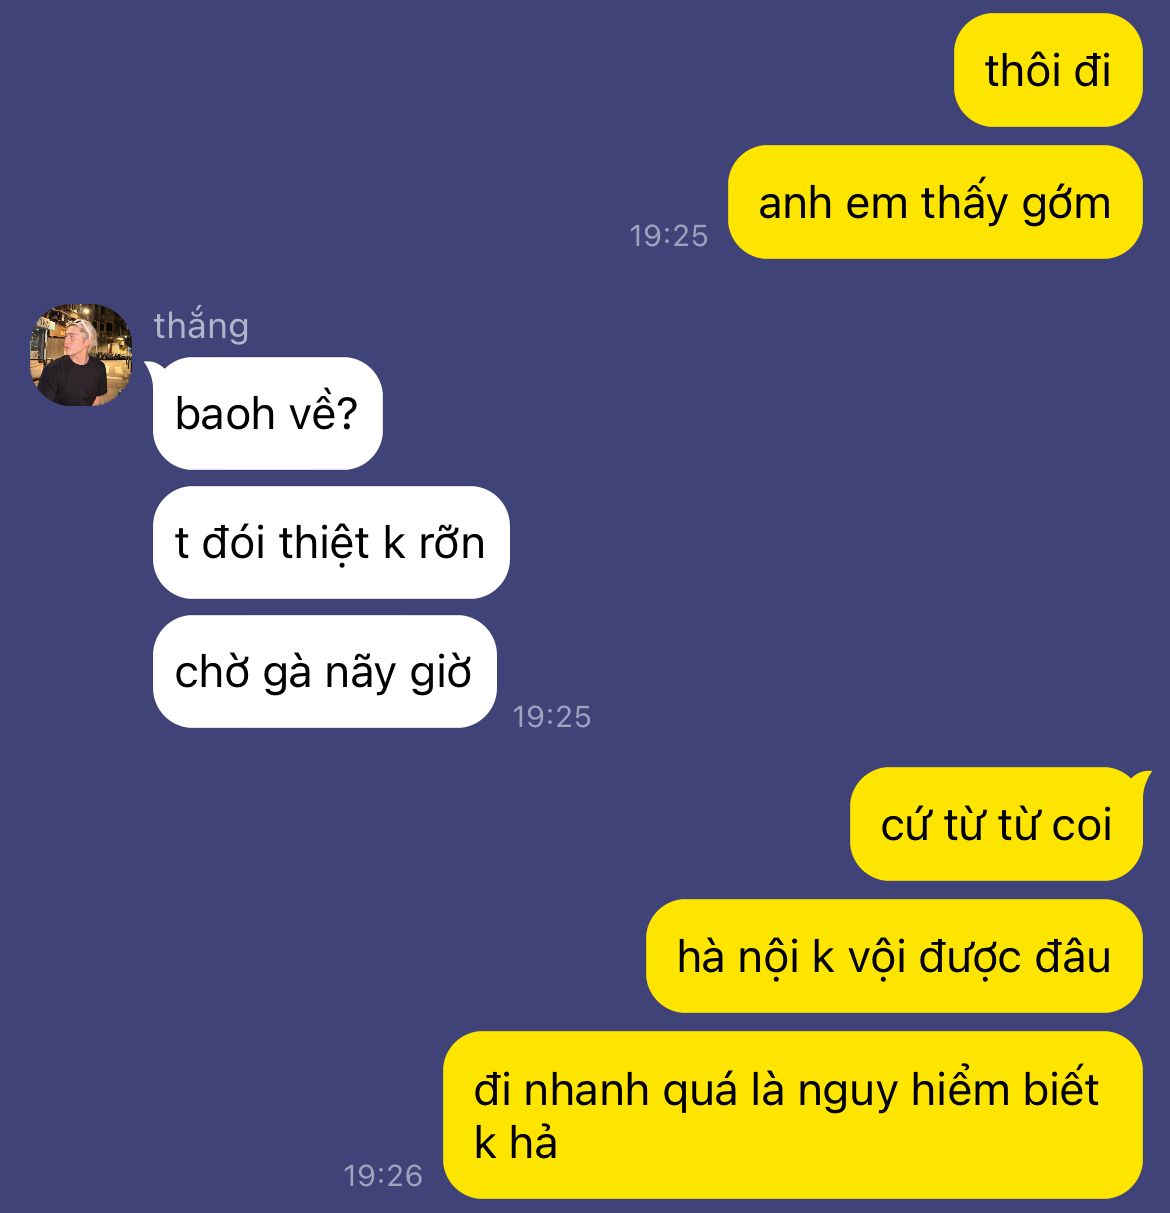Image resolution: width=1170 pixels, height=1213 pixels.
Task: Tap the 'chờ gà nãy giờ' message
Action: (x=324, y=672)
